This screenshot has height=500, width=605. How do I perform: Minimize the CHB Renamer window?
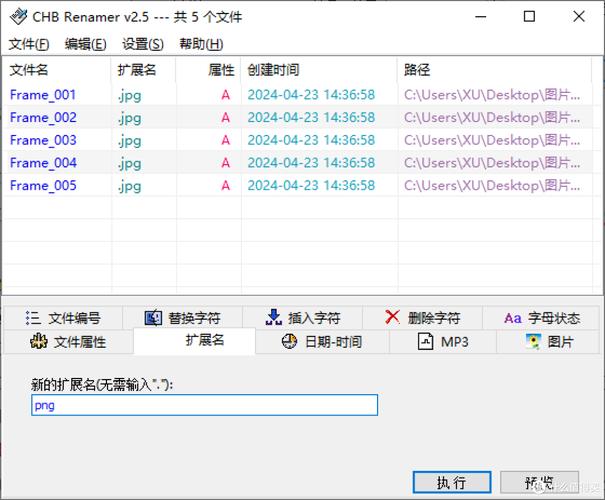point(480,17)
